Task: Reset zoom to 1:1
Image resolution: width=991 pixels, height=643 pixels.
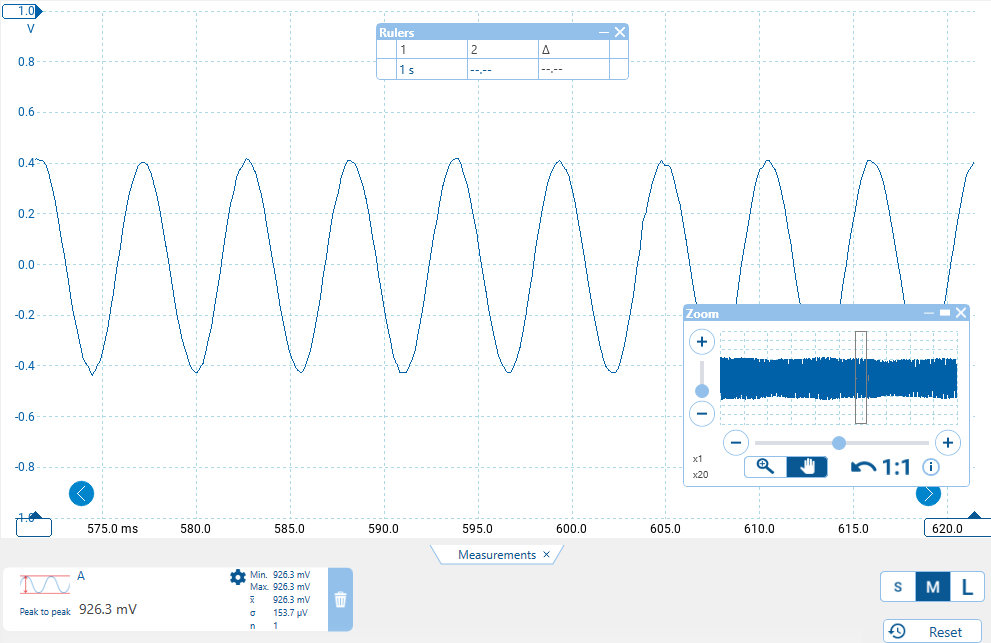Action: click(x=897, y=467)
